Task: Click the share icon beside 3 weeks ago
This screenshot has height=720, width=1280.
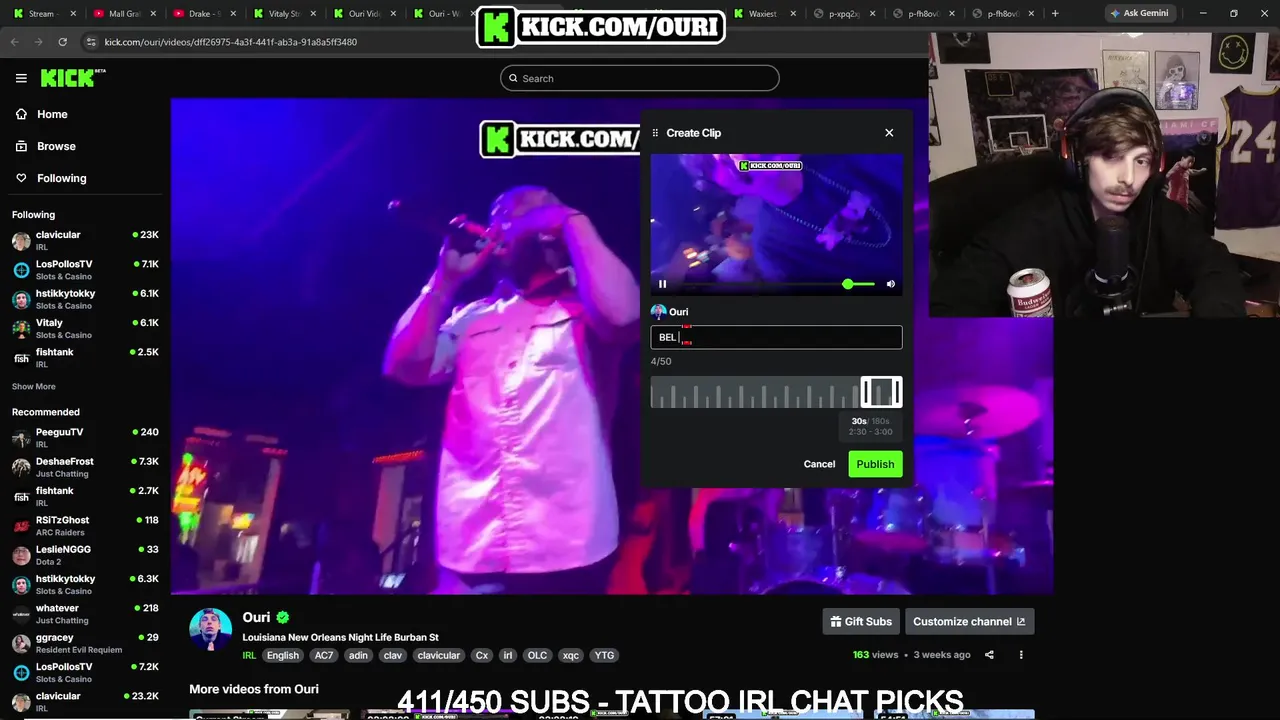Action: point(989,655)
